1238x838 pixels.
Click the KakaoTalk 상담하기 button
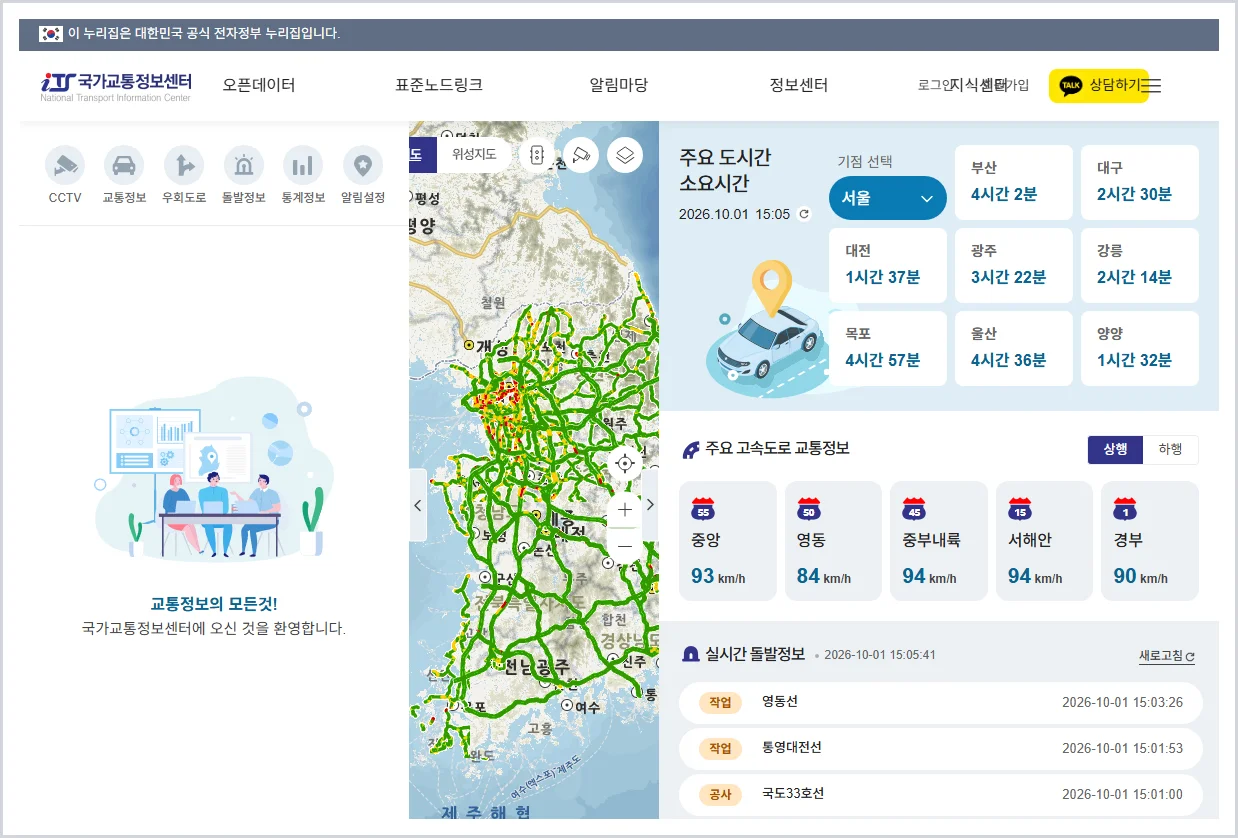pos(1098,86)
